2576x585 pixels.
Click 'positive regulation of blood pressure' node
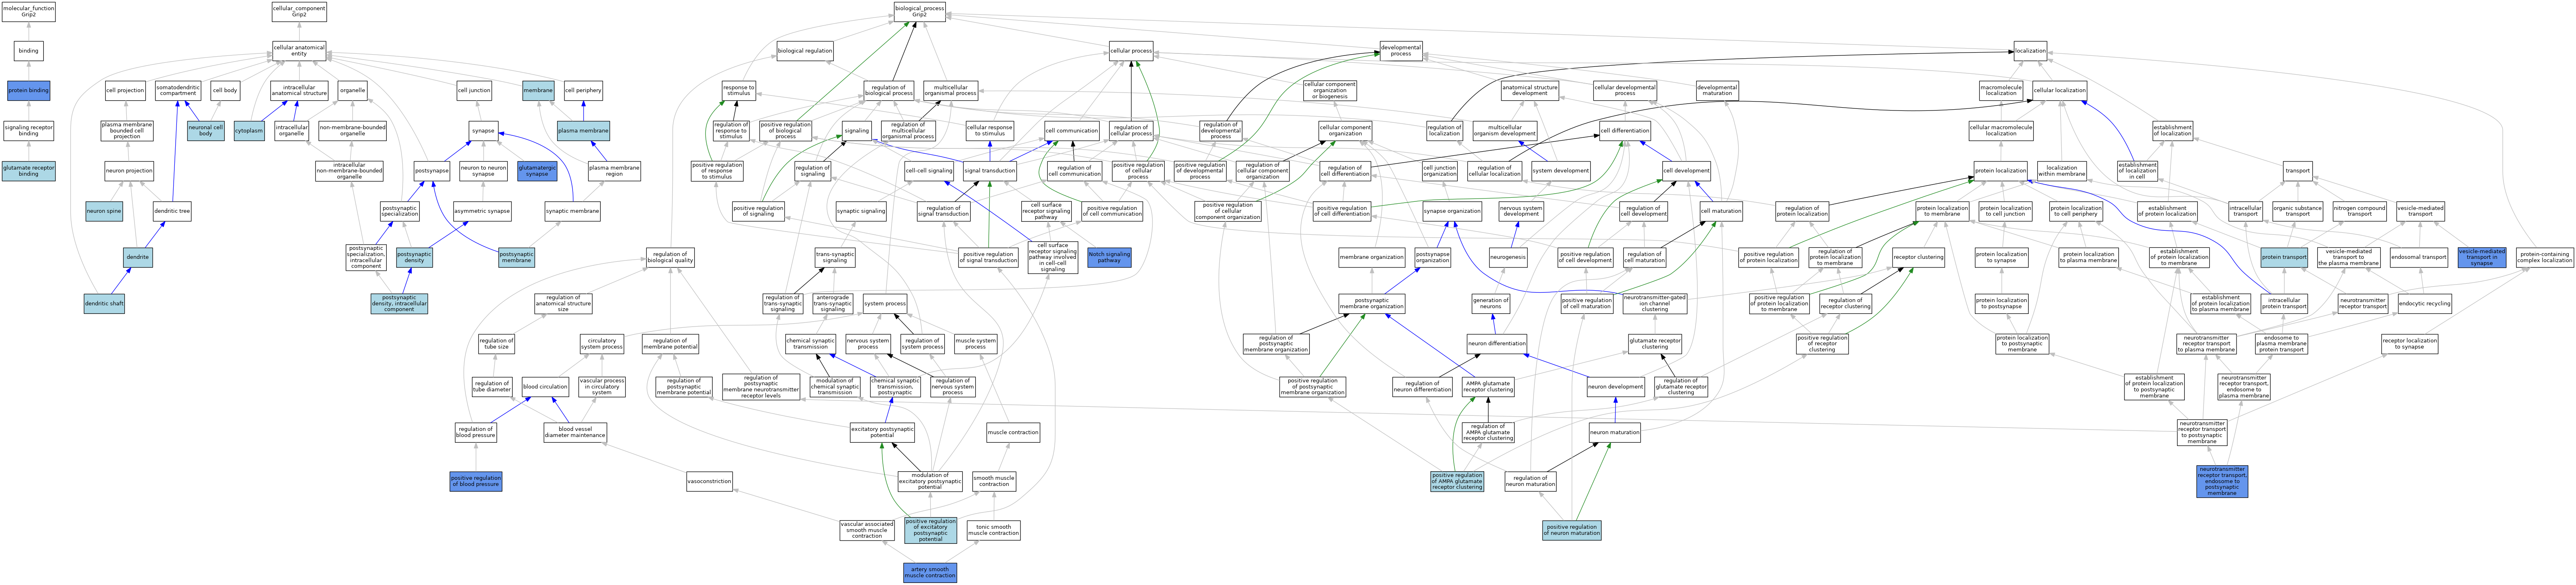coord(476,482)
